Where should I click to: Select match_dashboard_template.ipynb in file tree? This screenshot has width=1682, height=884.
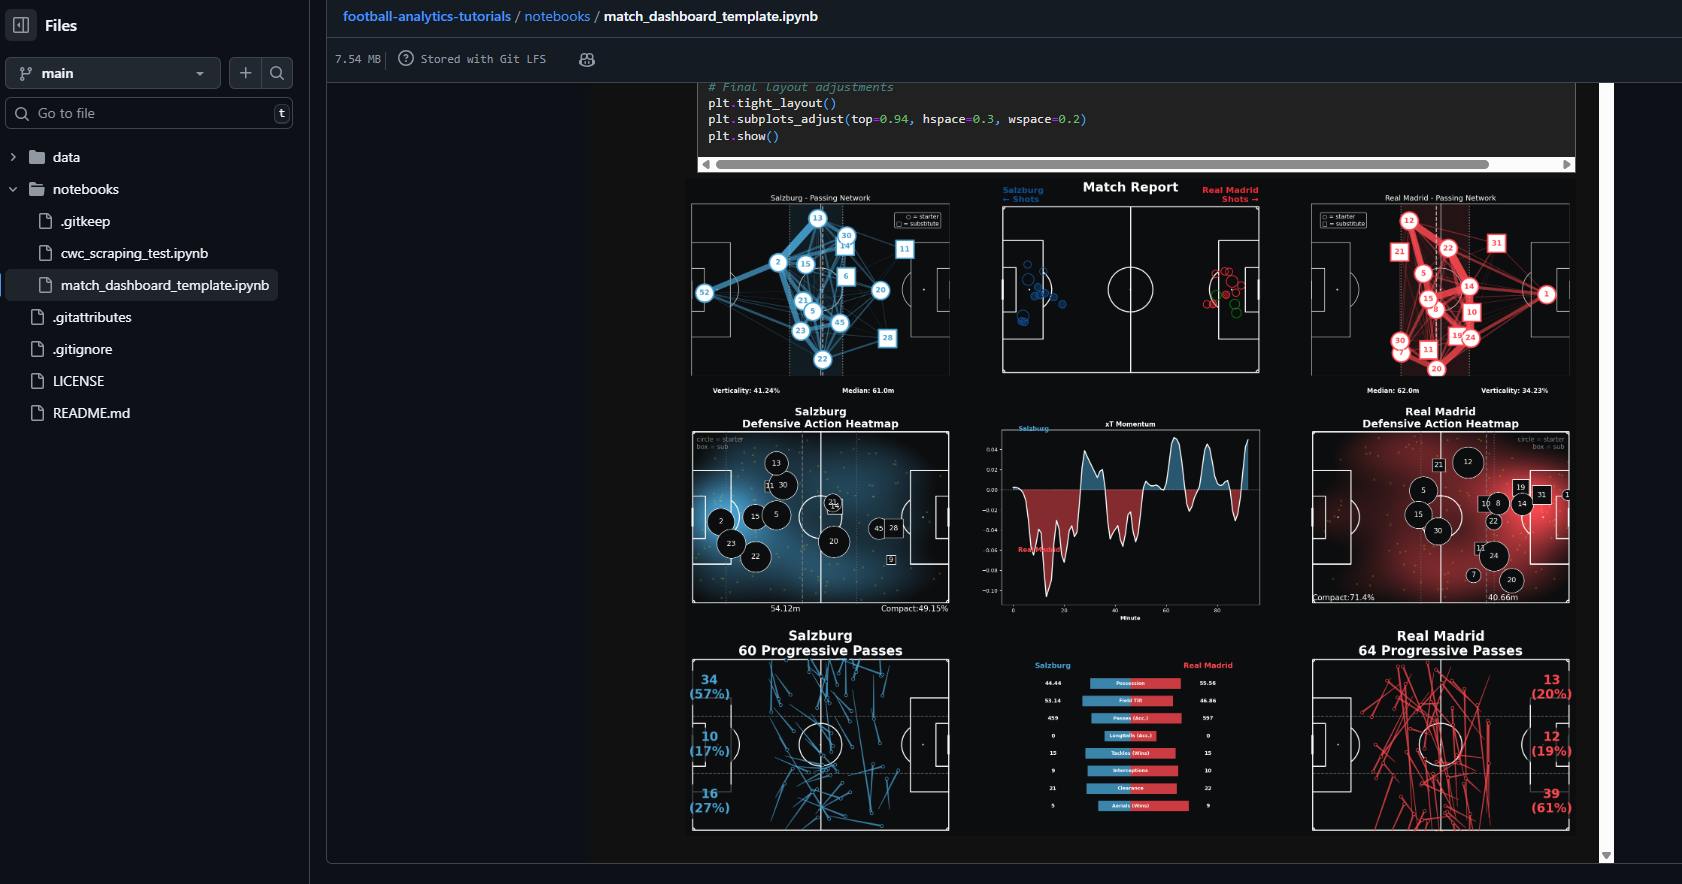click(164, 285)
